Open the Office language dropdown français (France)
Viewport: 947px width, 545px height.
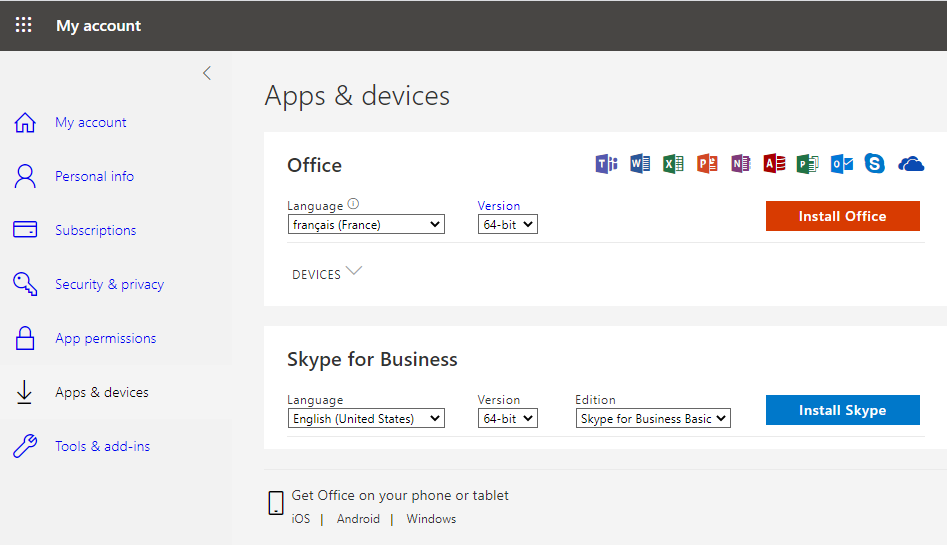point(366,224)
